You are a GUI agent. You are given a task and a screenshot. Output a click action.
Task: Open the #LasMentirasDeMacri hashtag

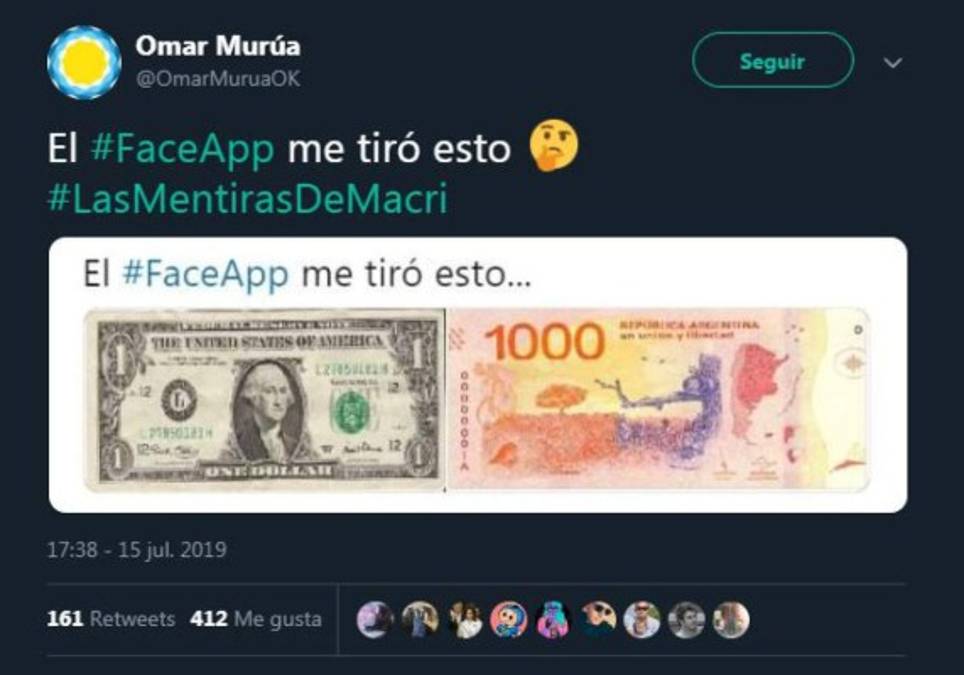click(x=248, y=198)
